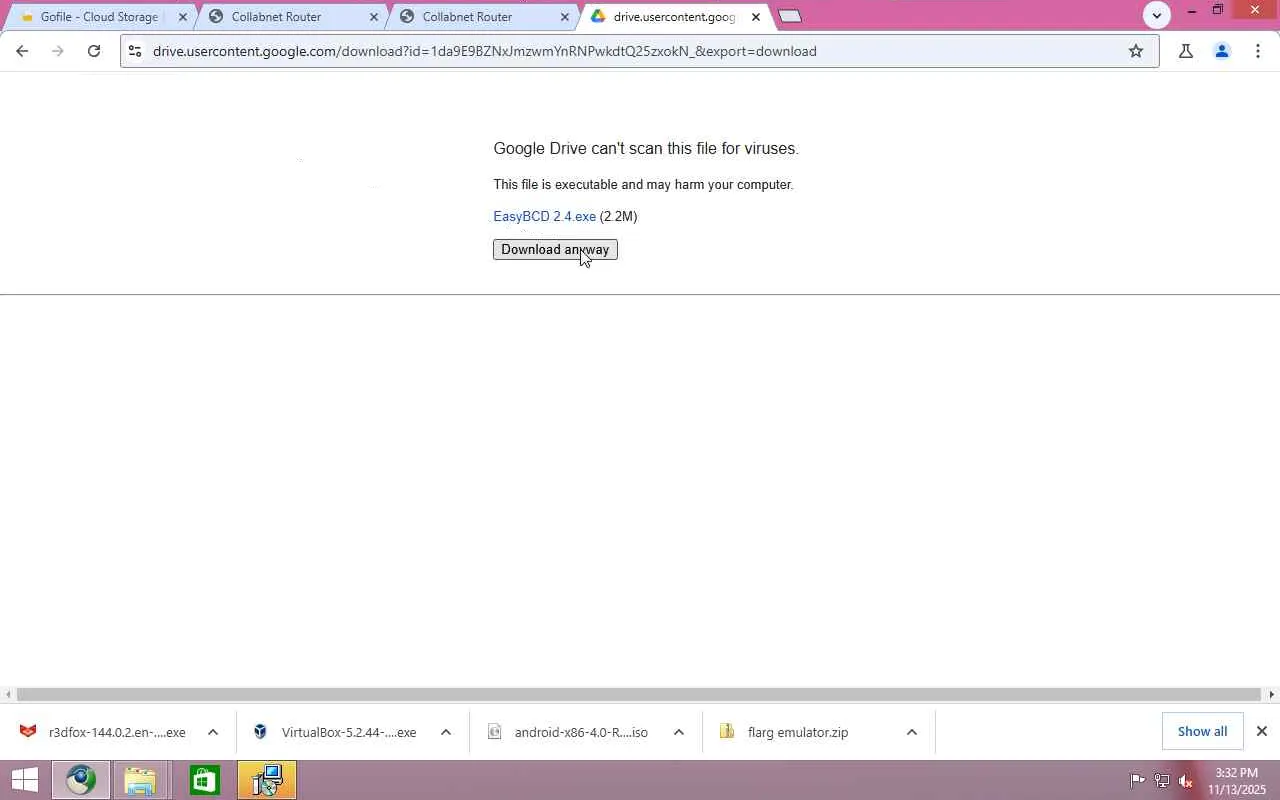The image size is (1280, 800).
Task: Open the Chrome Labs flask icon
Action: coord(1186,51)
